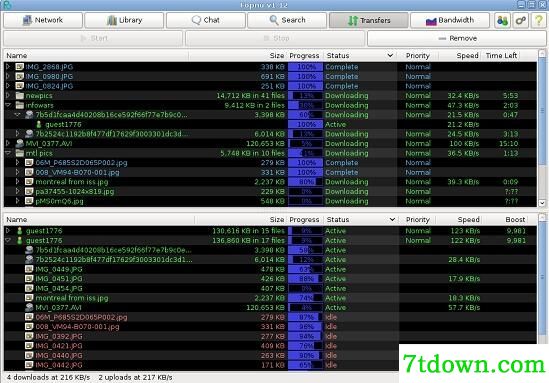Sort downloads by Time Left column

(x=501, y=56)
